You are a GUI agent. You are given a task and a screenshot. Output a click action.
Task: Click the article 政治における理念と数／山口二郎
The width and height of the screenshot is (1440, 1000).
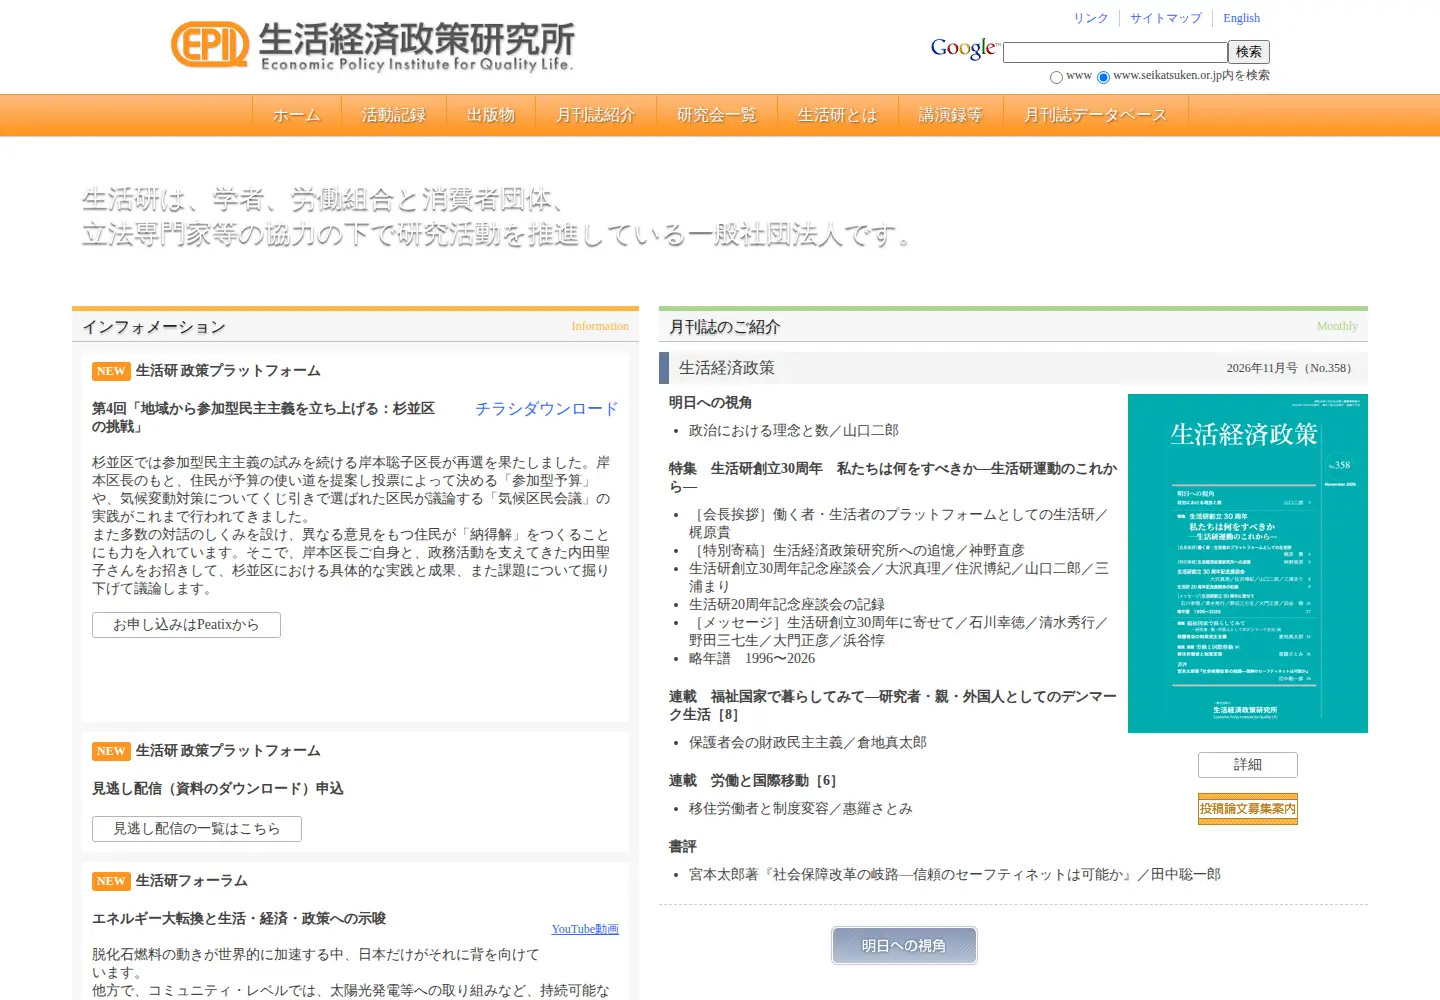coord(794,431)
